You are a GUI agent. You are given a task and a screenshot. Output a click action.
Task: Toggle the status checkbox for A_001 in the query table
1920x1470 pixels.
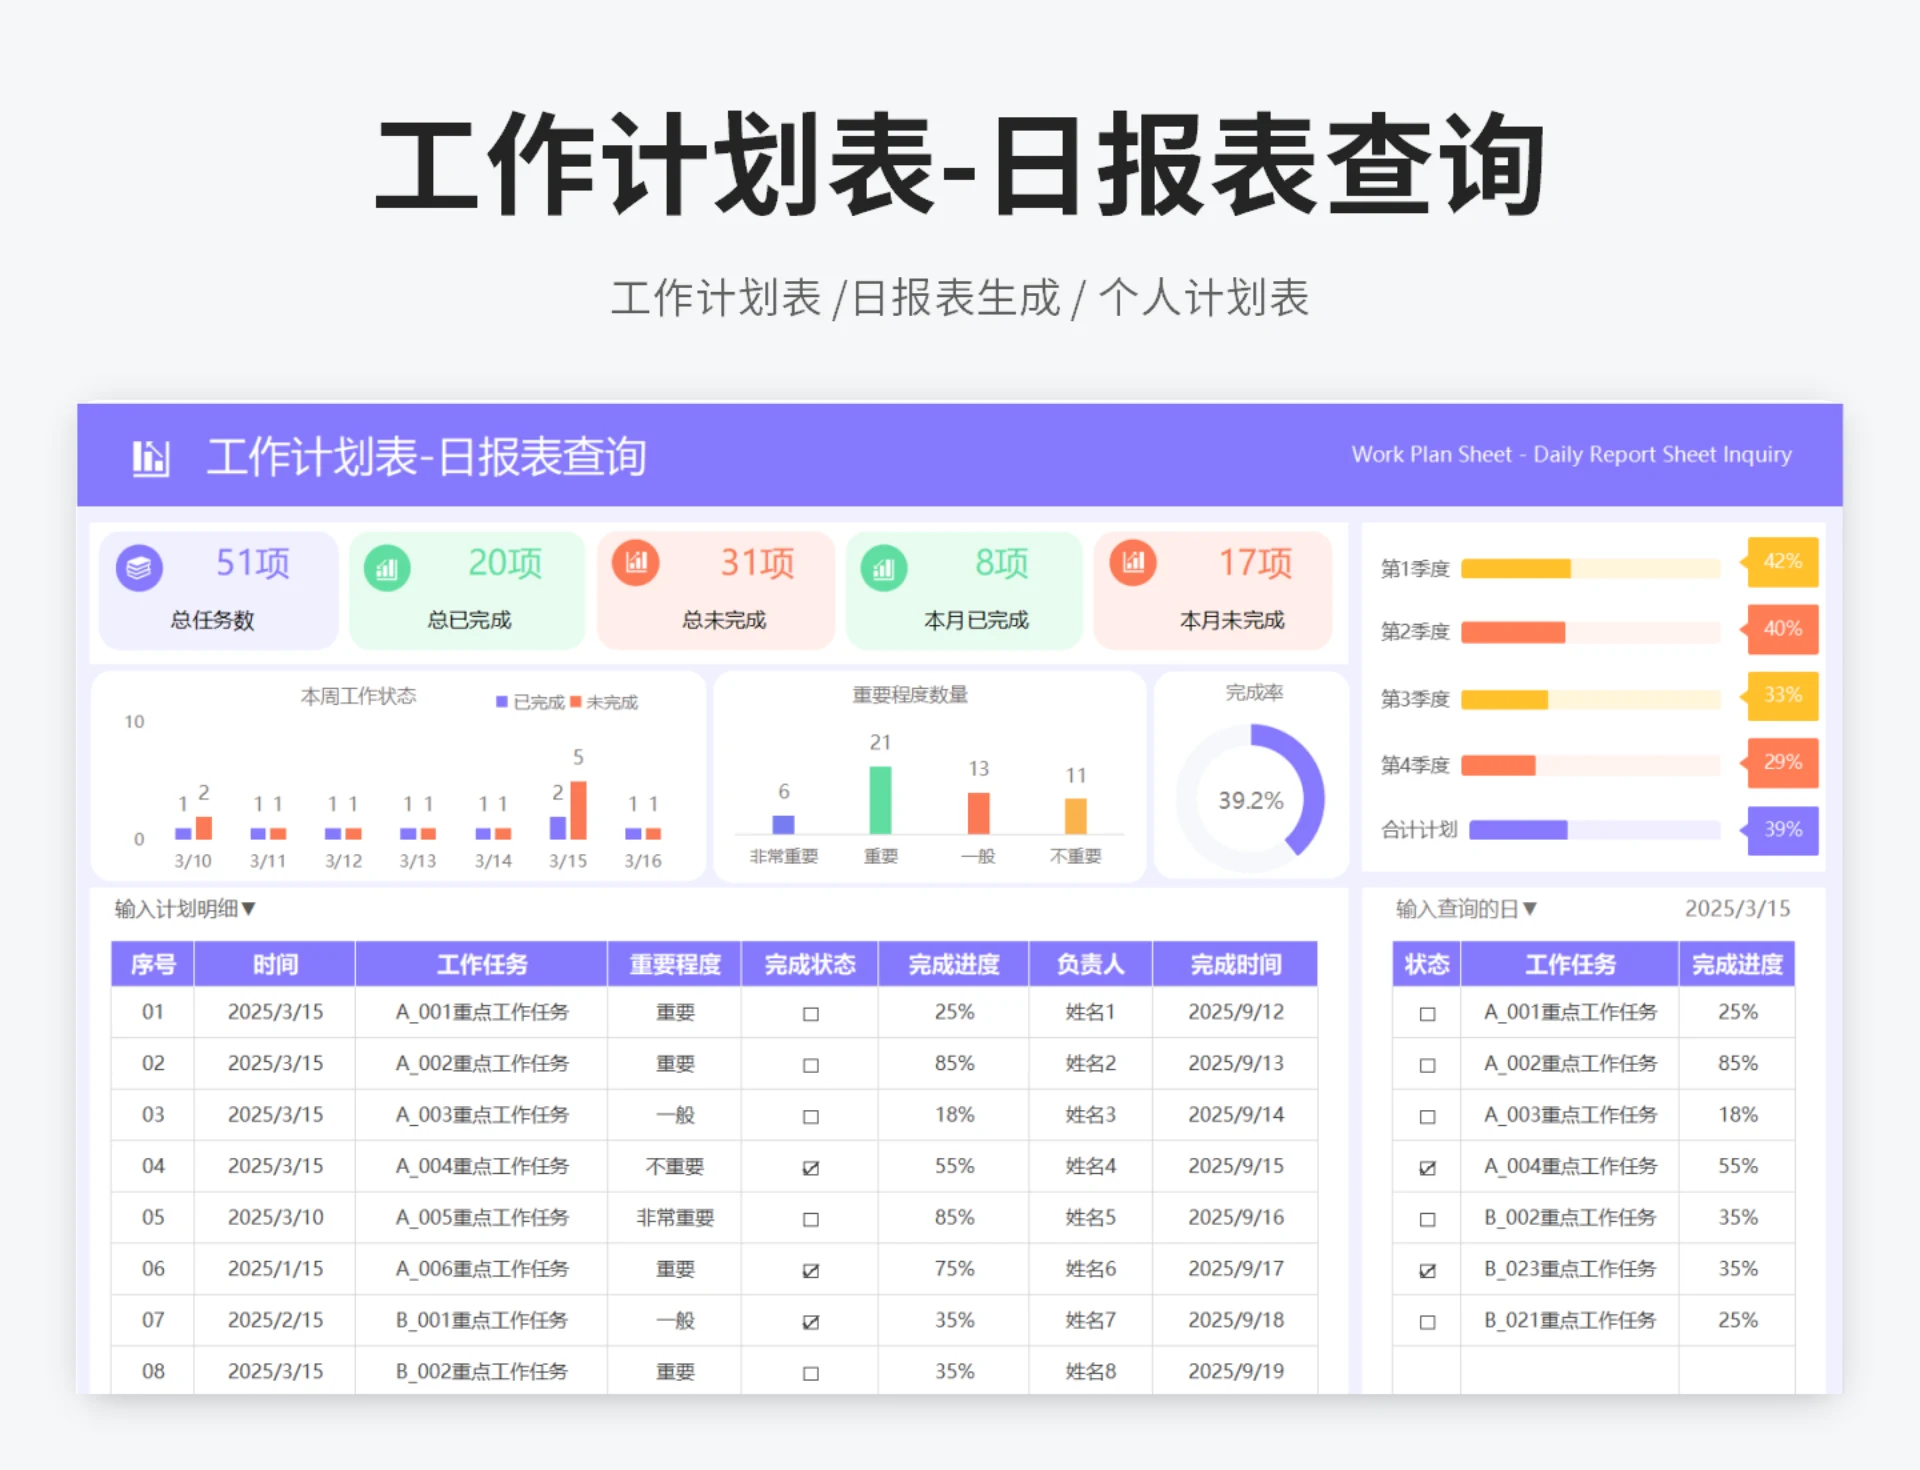[1425, 1012]
